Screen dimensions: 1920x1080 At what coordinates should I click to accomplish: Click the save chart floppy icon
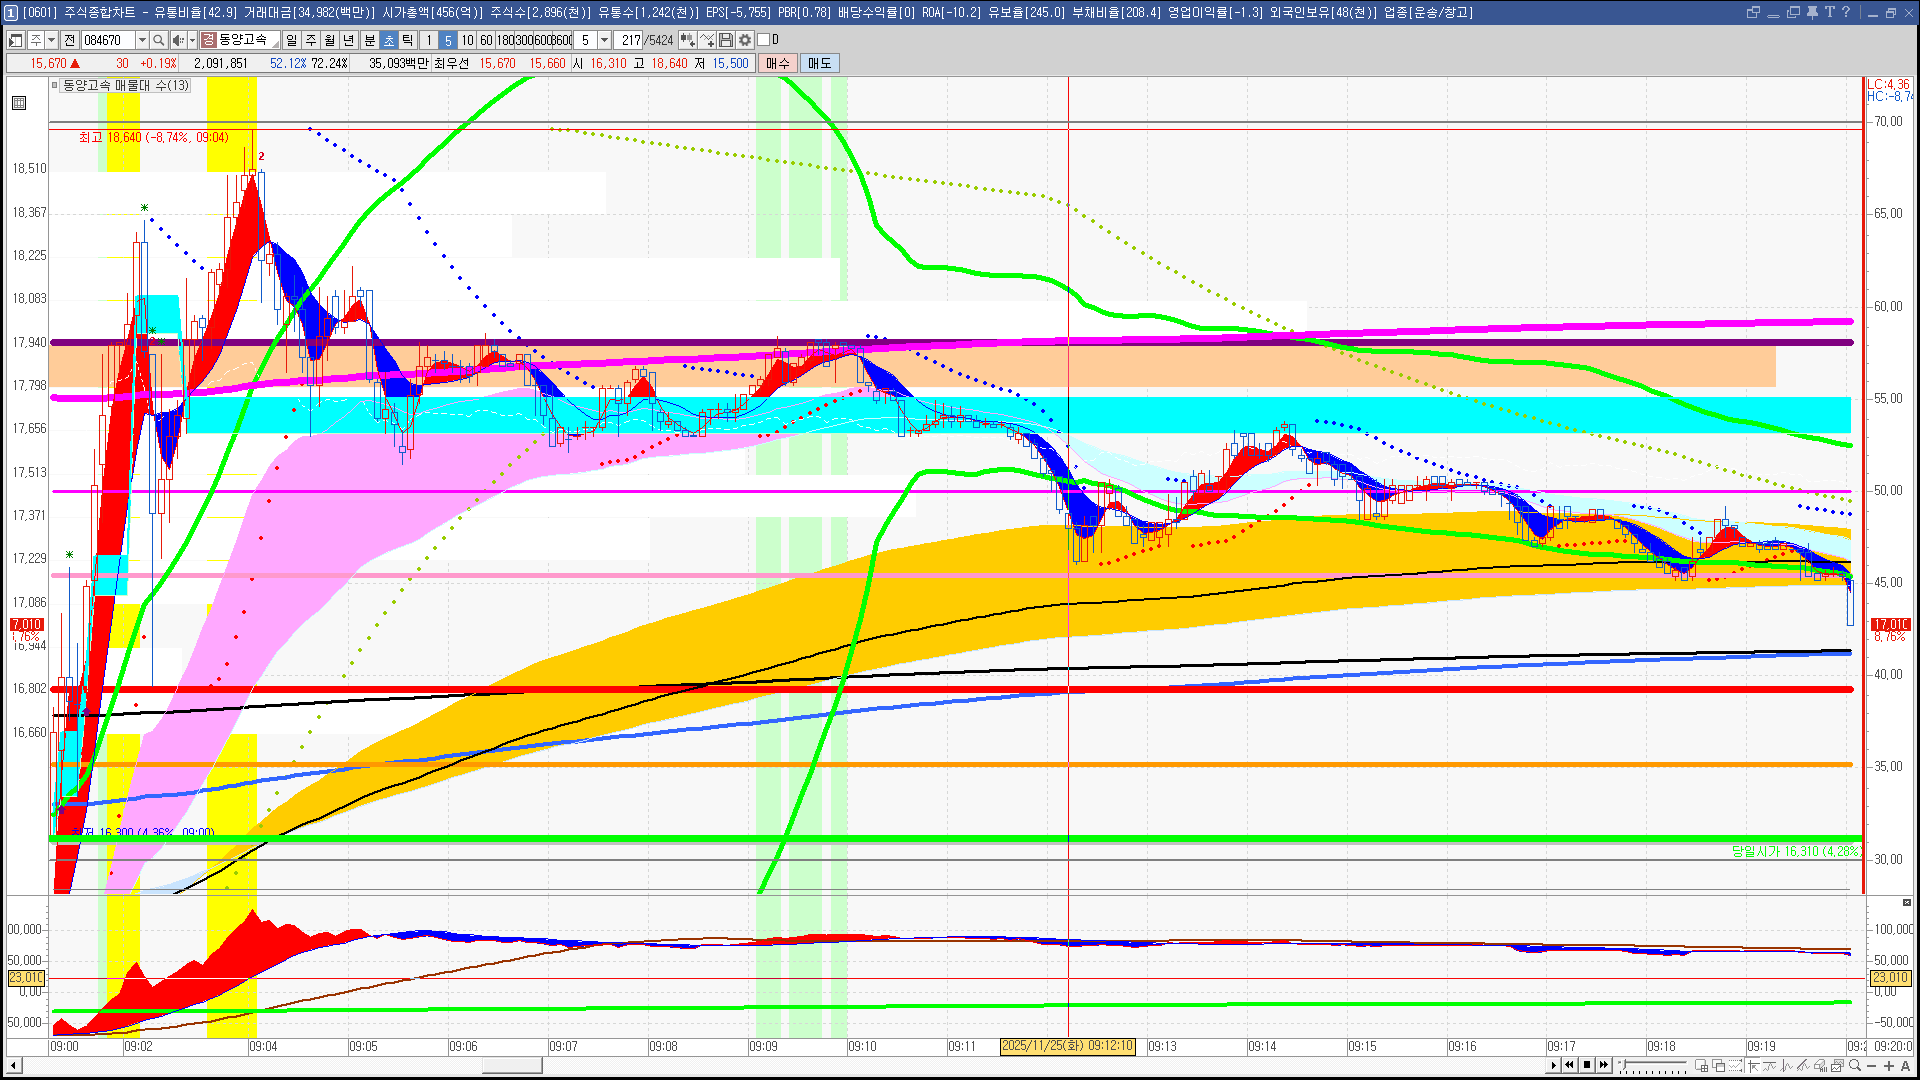(726, 40)
